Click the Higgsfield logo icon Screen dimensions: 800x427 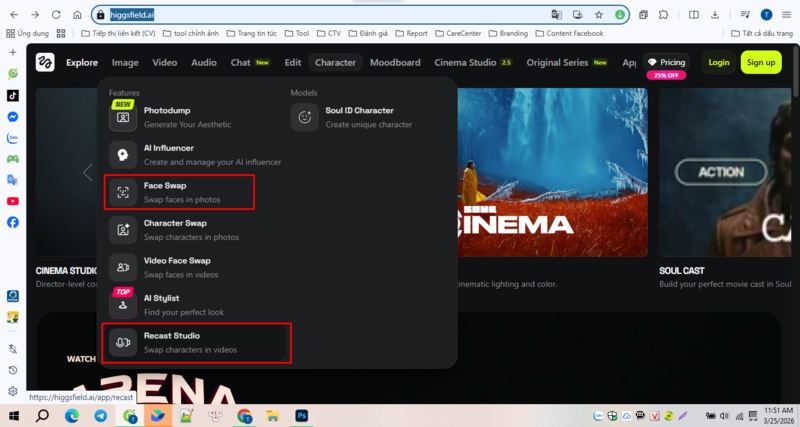[45, 62]
